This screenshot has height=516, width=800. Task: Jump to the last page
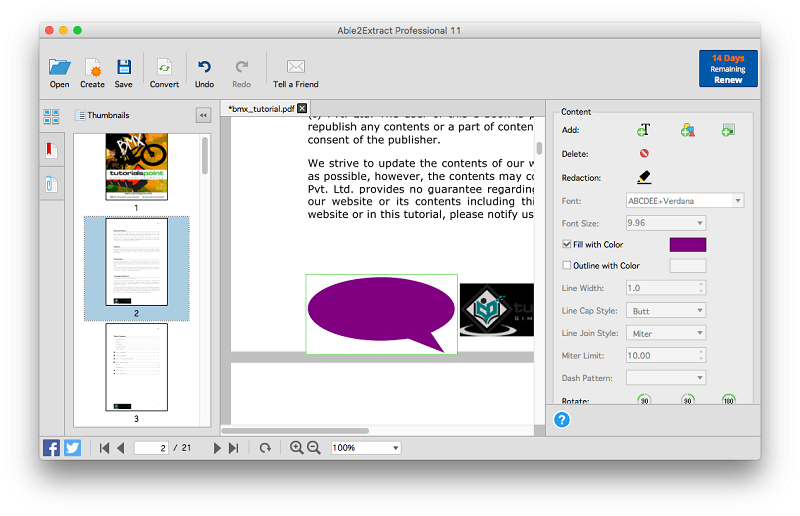(234, 448)
